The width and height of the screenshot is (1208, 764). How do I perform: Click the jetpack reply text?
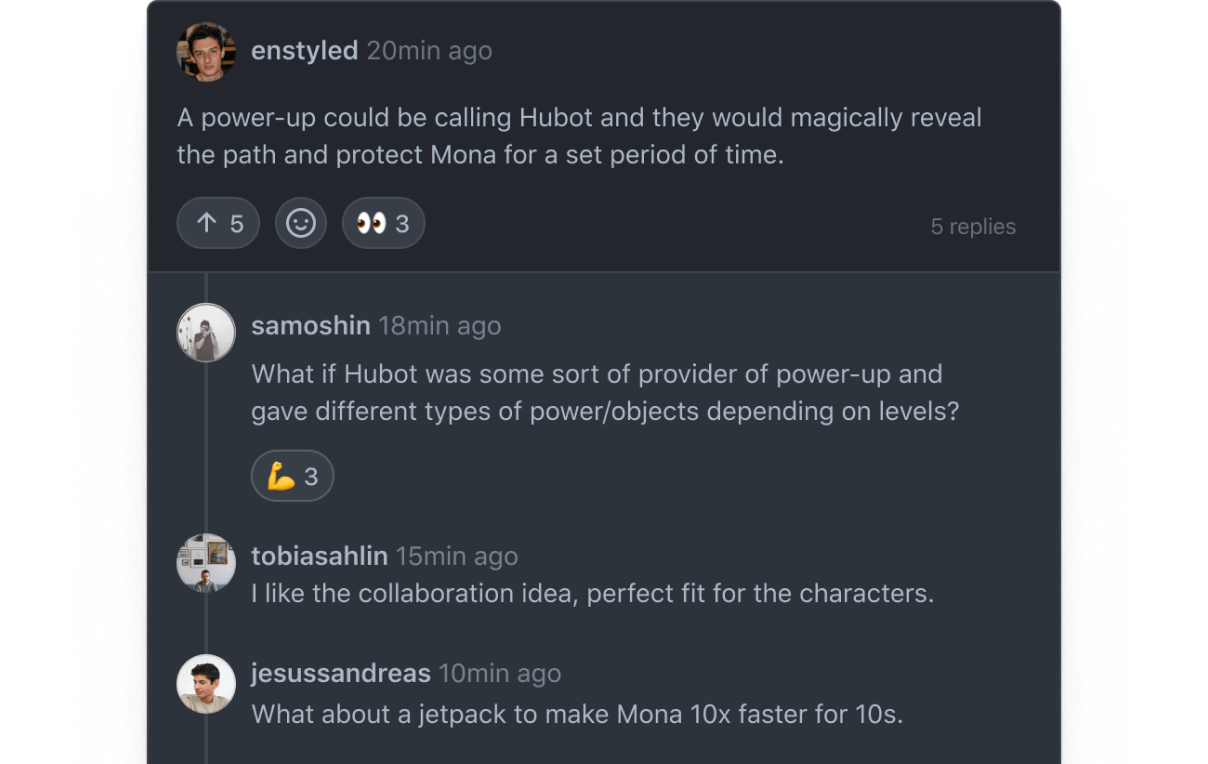pos(577,714)
